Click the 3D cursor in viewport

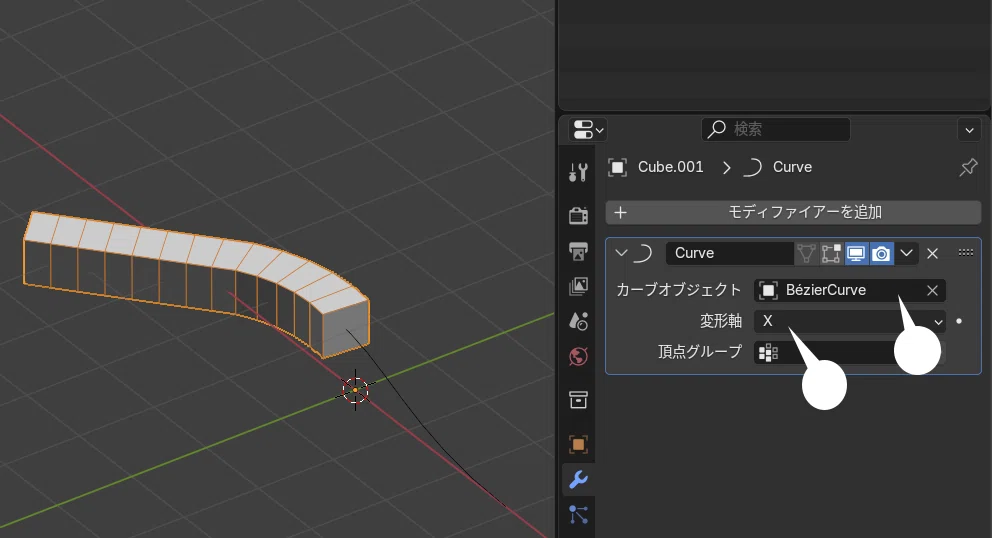pos(355,390)
